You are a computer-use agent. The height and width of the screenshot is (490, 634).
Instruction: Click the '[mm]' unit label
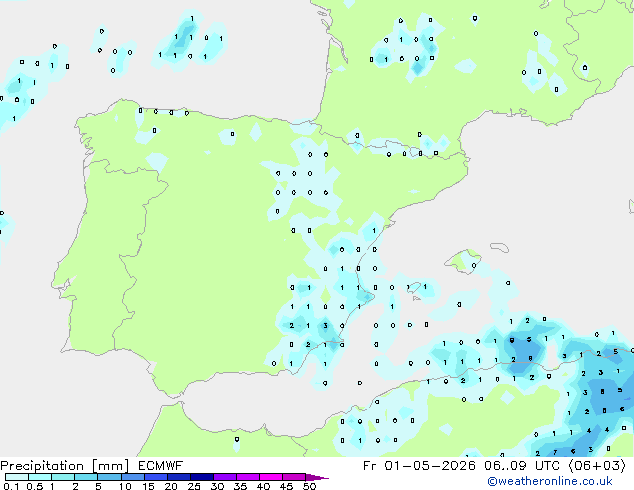pyautogui.click(x=110, y=466)
